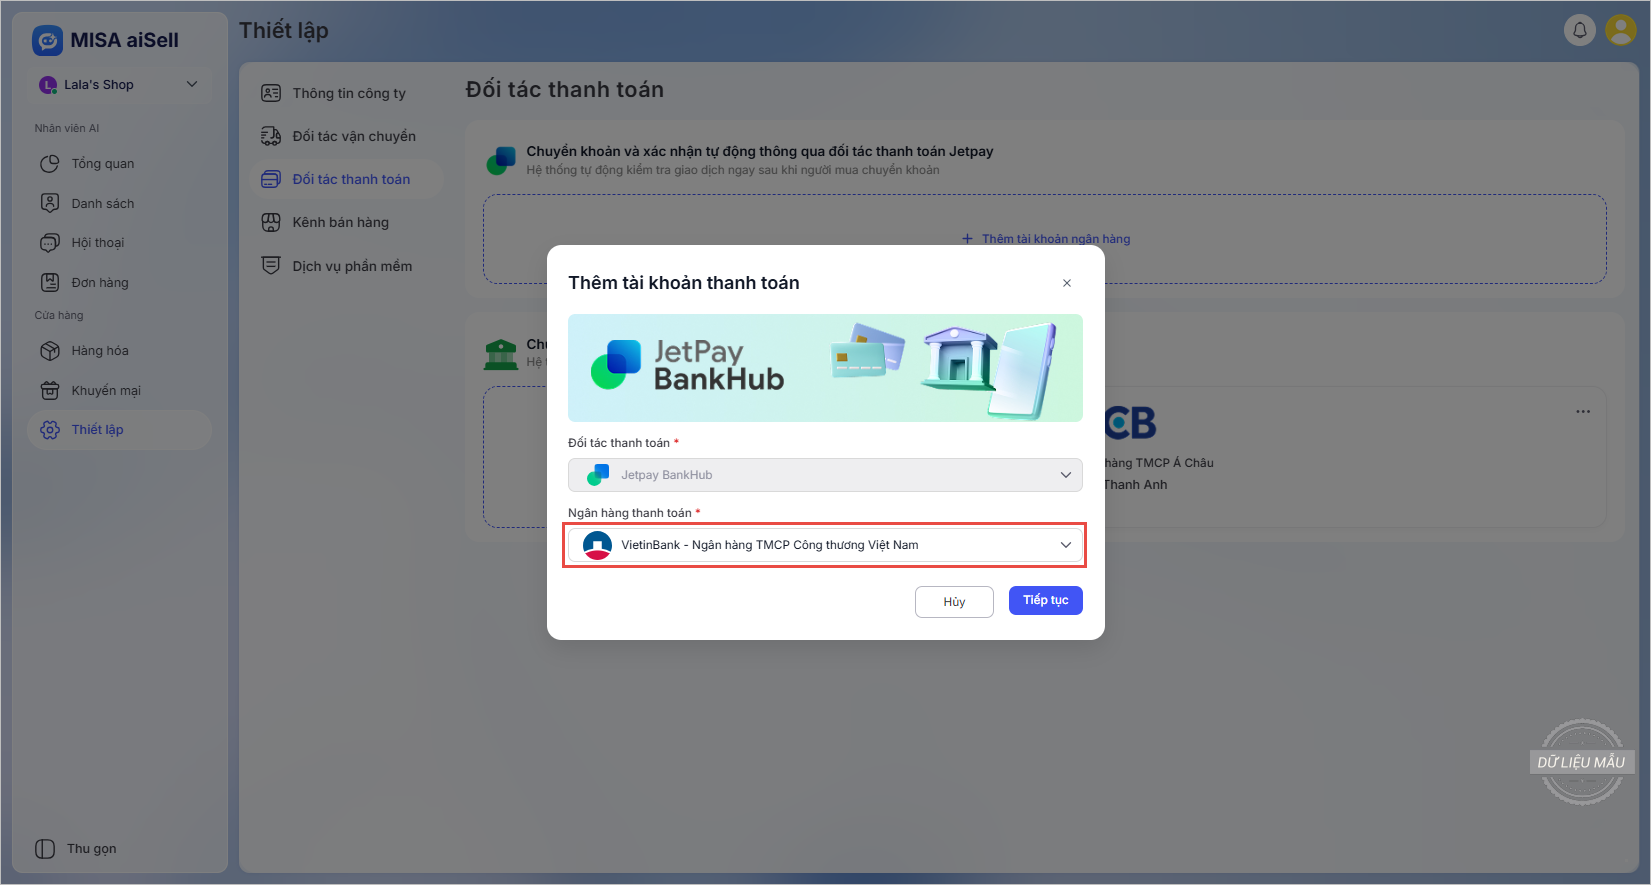Click the Danh sách list icon

[50, 203]
